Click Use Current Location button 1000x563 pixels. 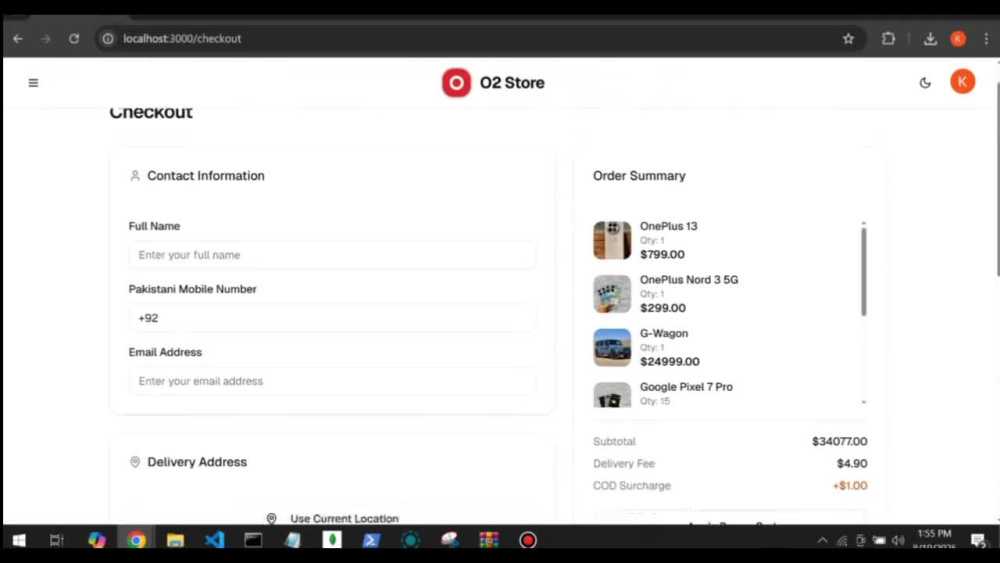pos(332,518)
